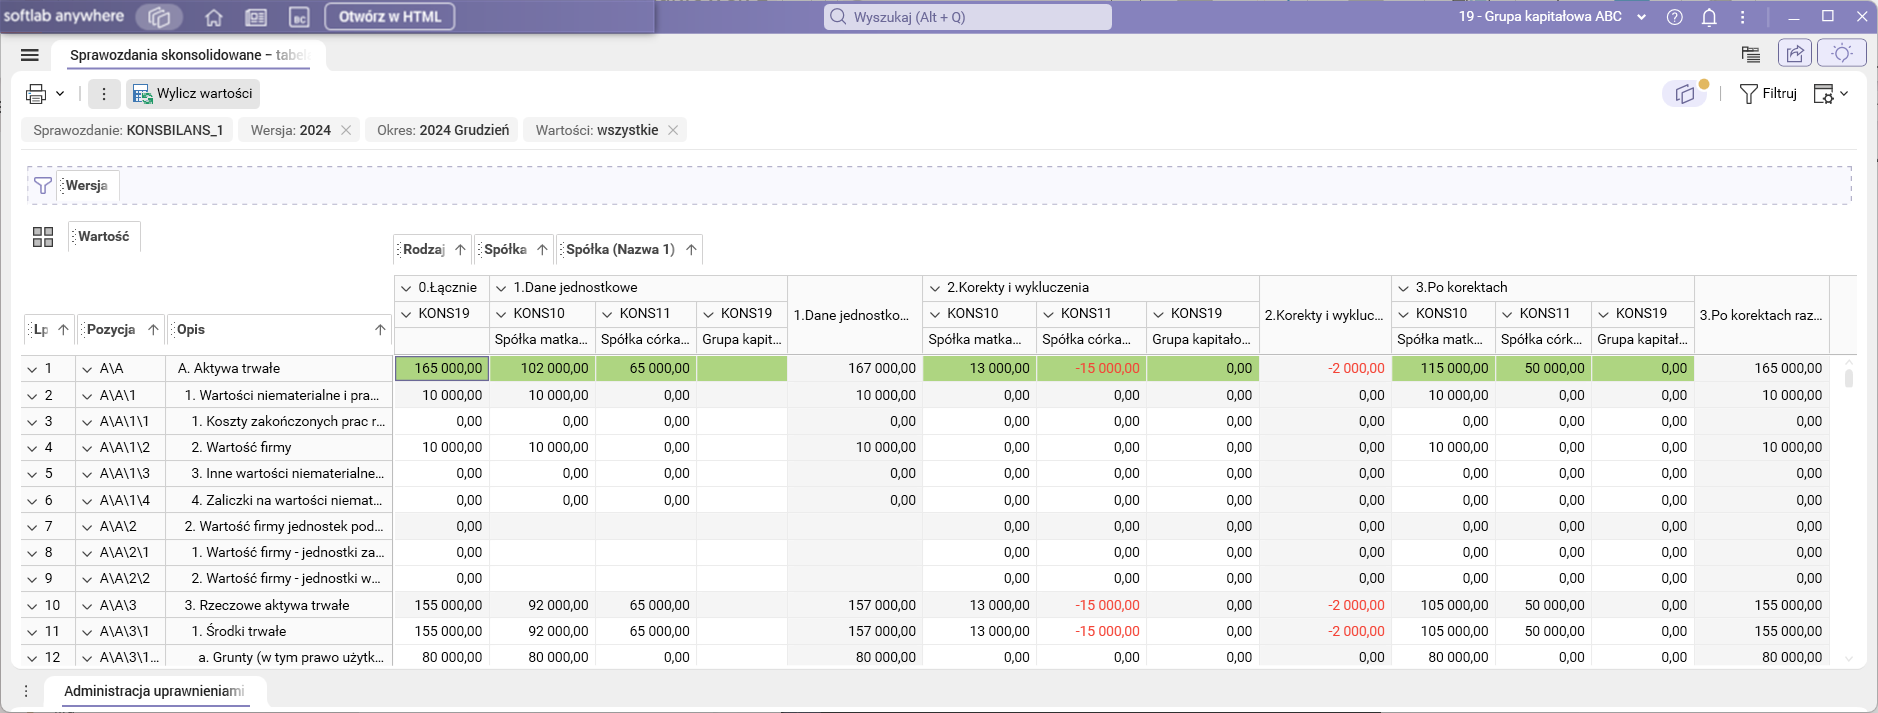Viewport: 1878px width, 713px height.
Task: Collapse the 2.Korekty i wykluczenia column group
Action: click(x=935, y=288)
